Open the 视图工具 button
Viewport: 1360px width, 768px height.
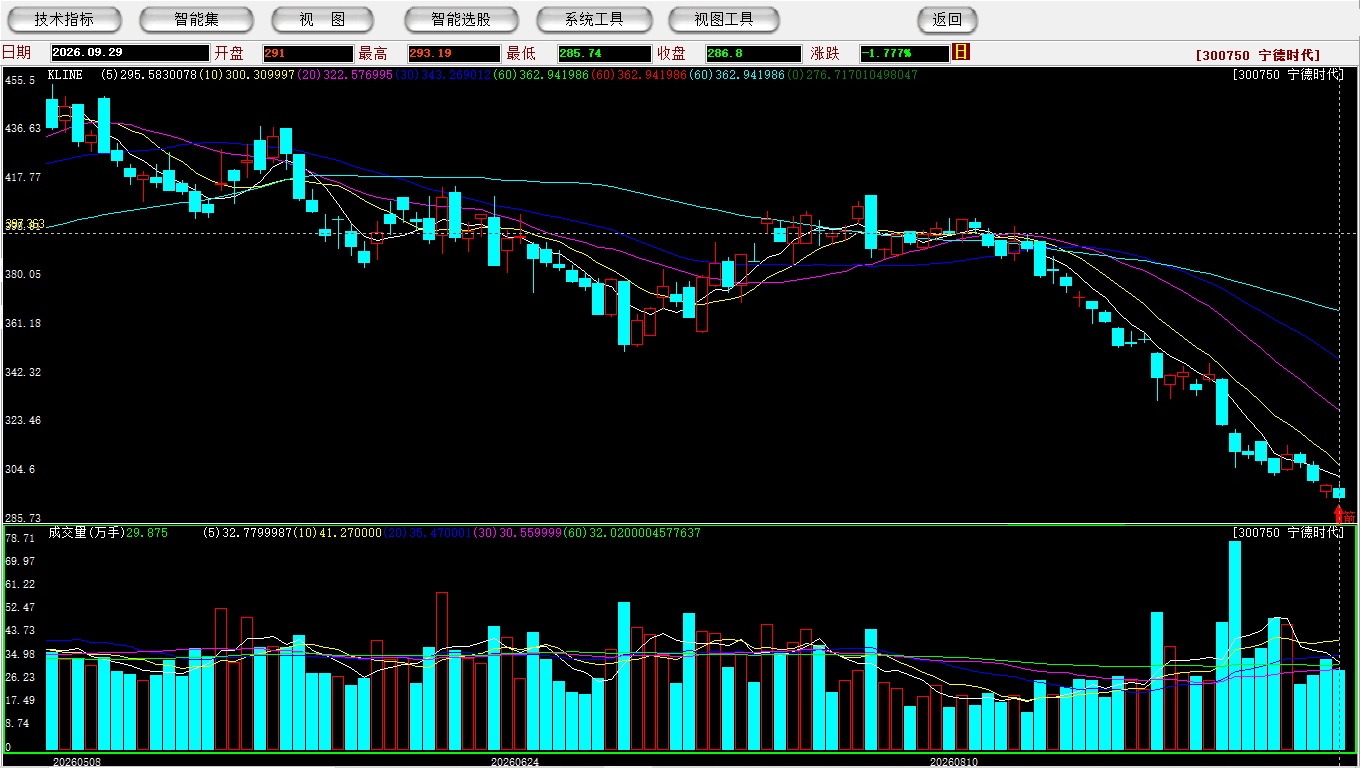coord(724,19)
